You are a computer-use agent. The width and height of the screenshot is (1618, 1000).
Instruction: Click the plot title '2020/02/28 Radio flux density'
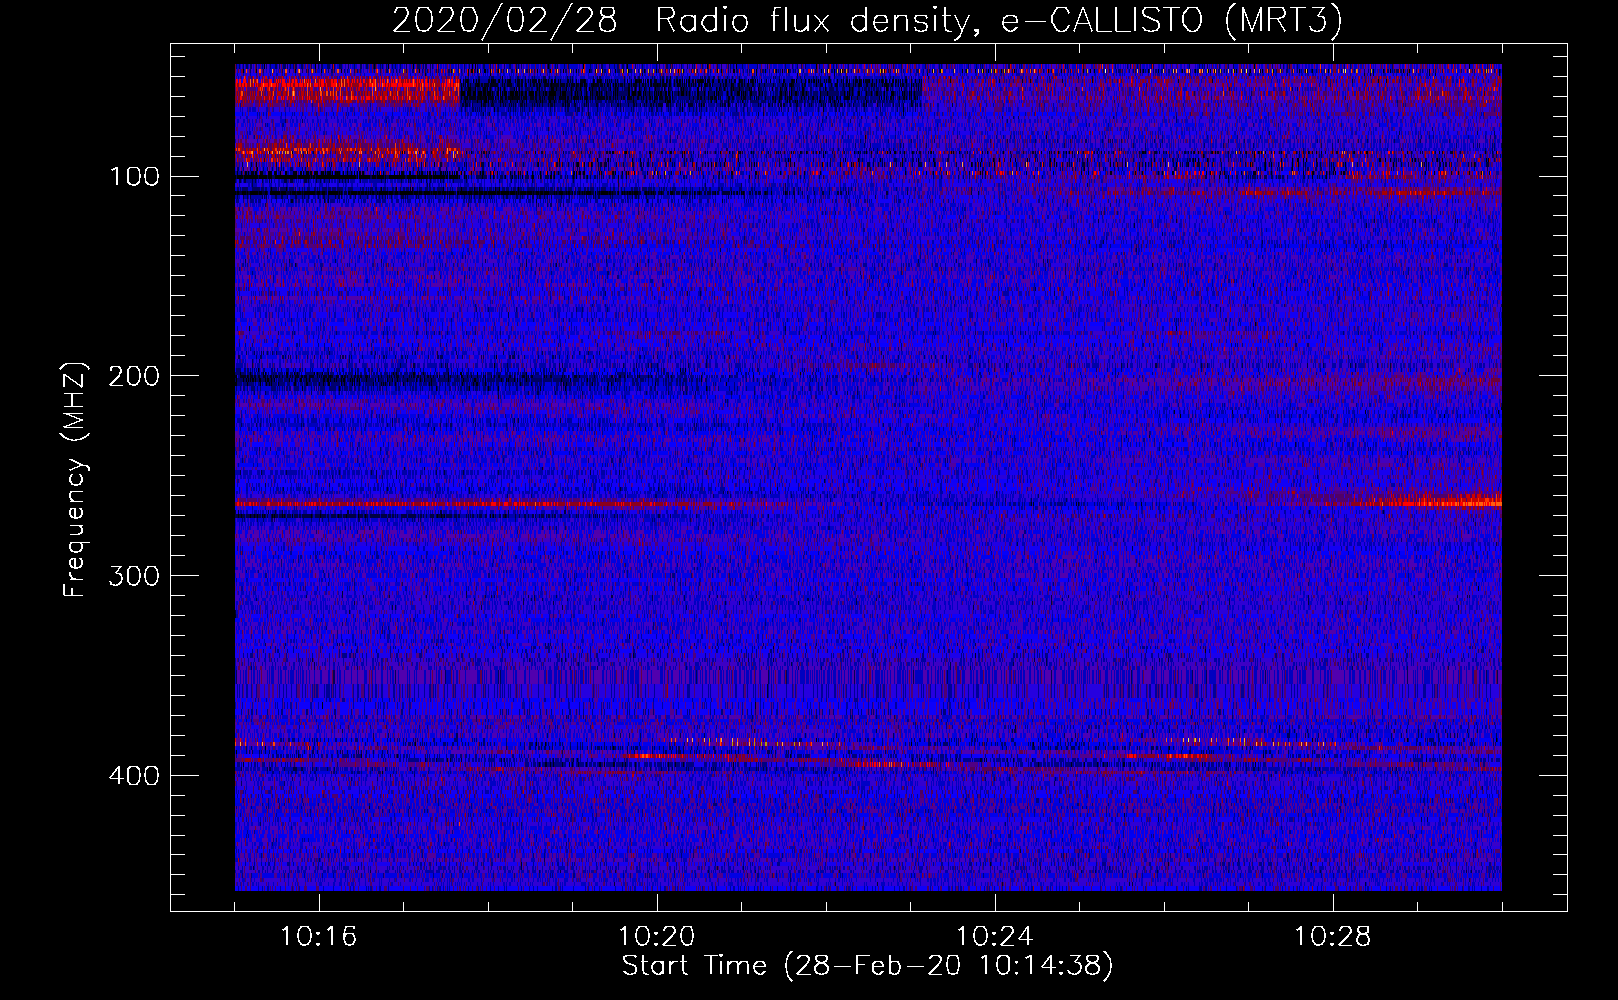867,21
